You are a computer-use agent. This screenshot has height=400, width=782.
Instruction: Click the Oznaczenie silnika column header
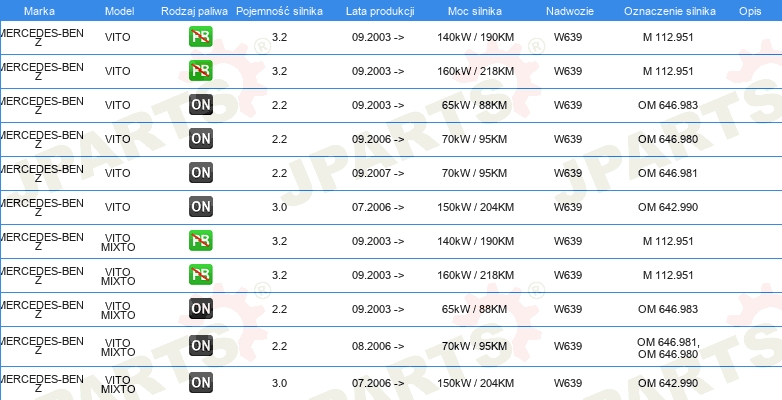(670, 11)
